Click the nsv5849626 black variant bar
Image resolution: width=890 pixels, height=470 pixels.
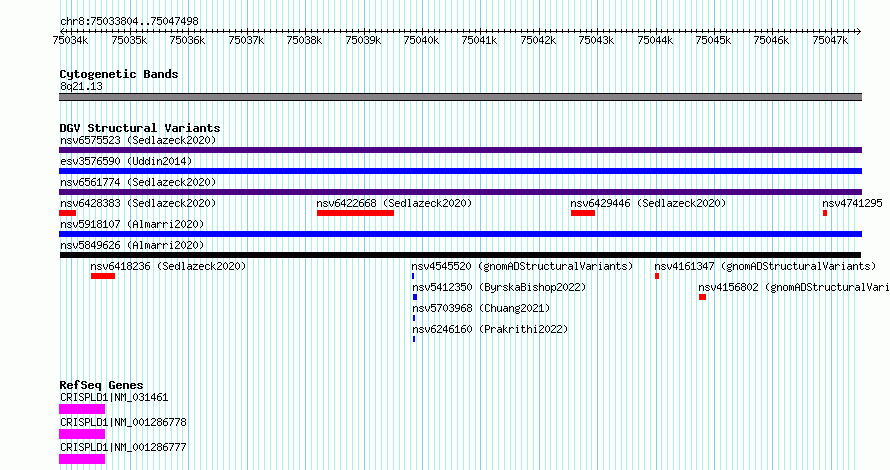460,255
